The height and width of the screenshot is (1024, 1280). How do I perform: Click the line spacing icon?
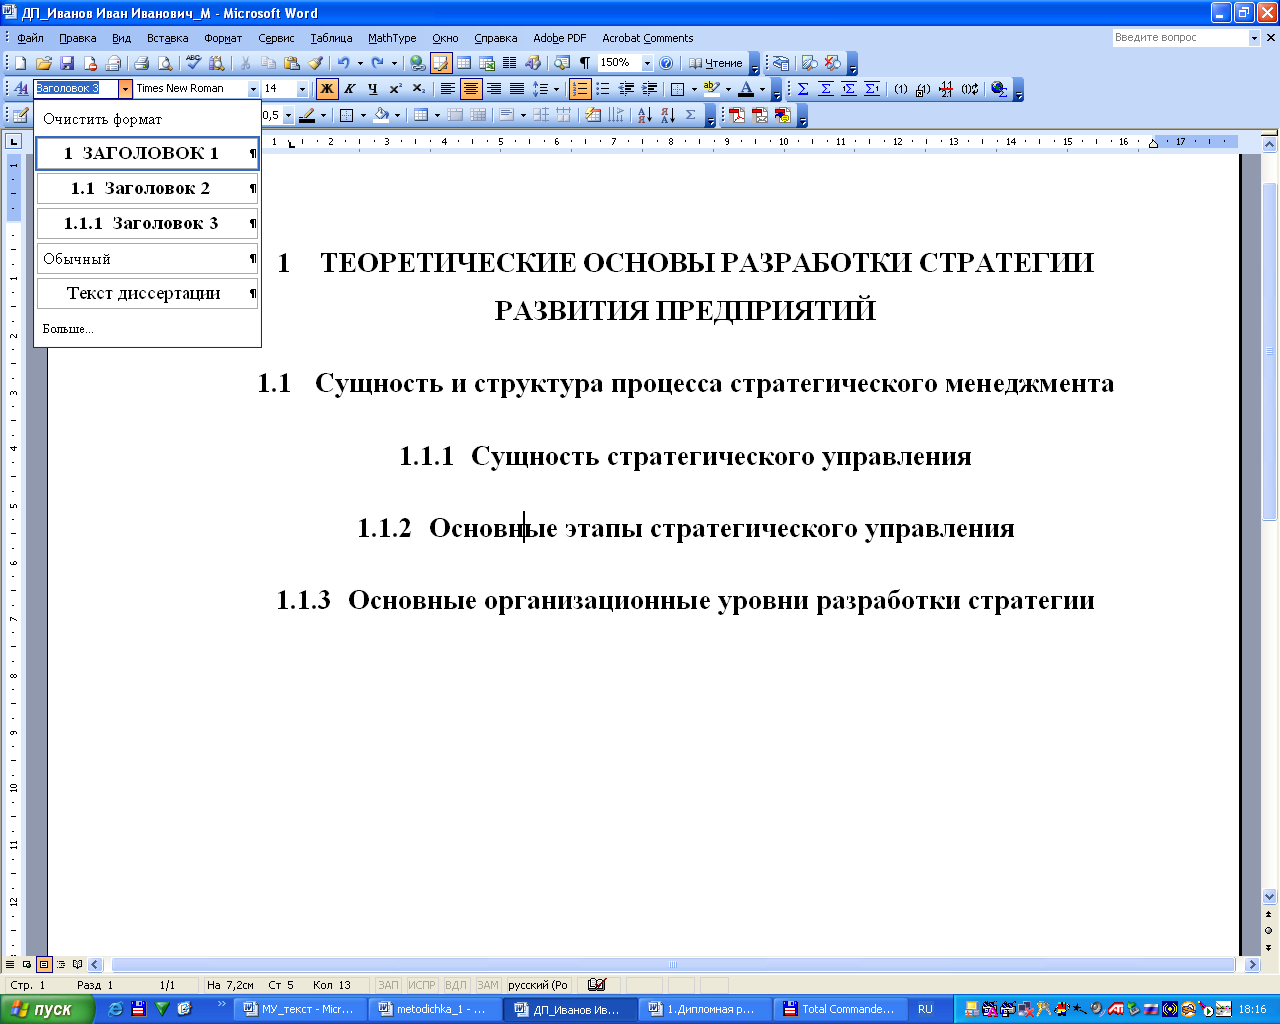click(540, 89)
